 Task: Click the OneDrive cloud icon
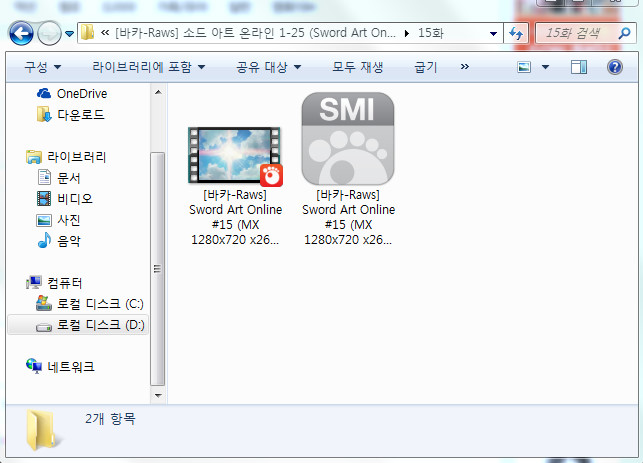(x=44, y=94)
